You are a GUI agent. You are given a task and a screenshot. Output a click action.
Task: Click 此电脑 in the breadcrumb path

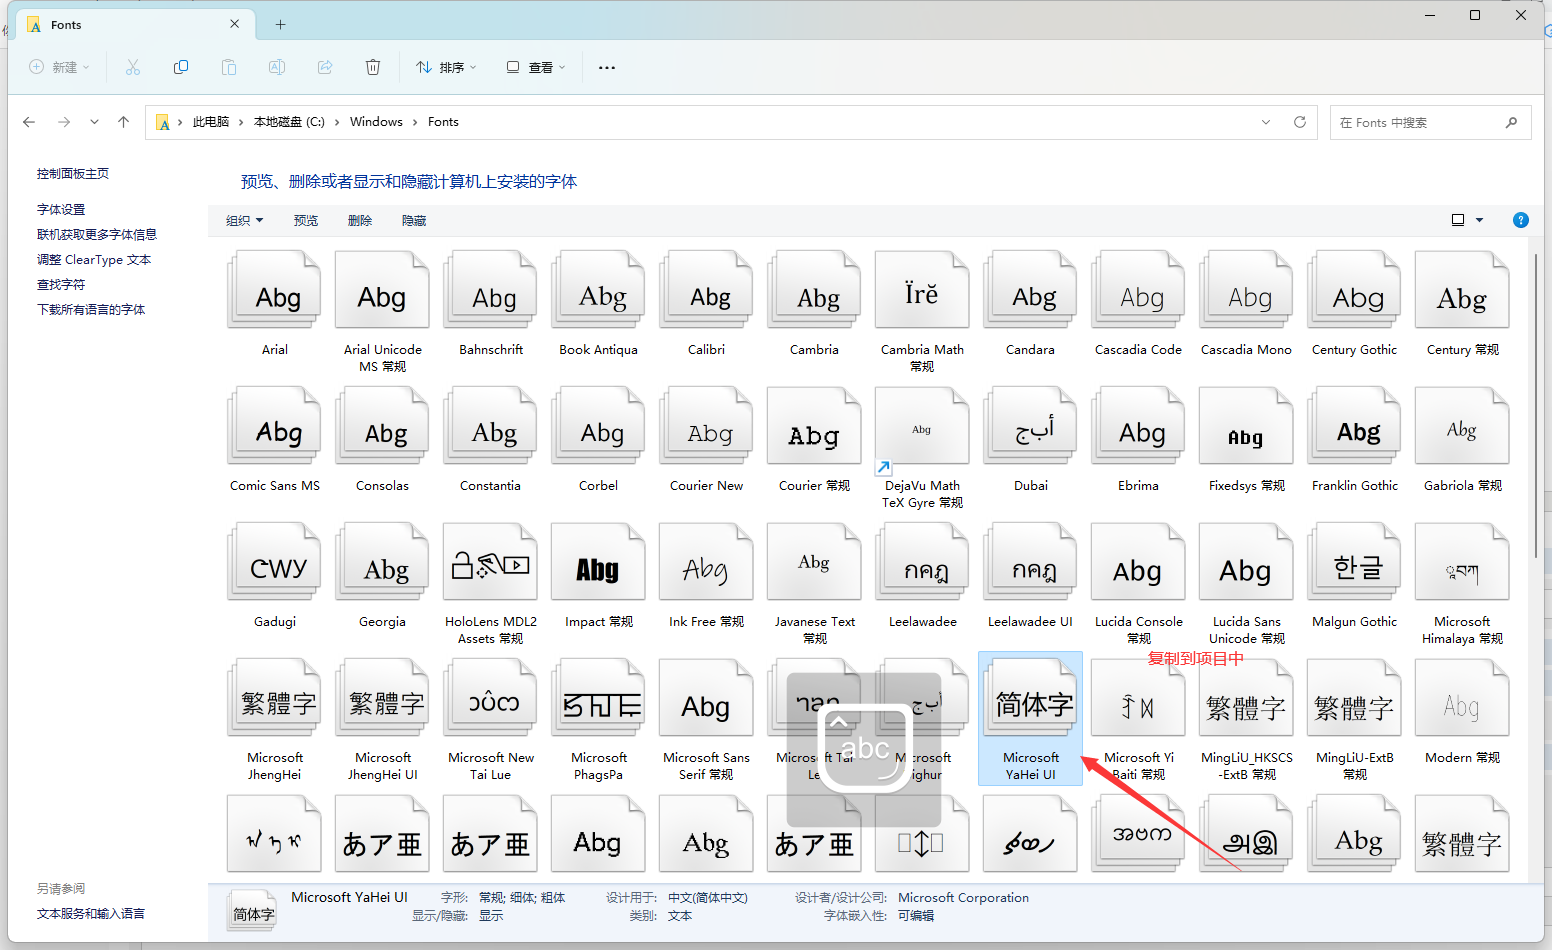[x=211, y=122]
